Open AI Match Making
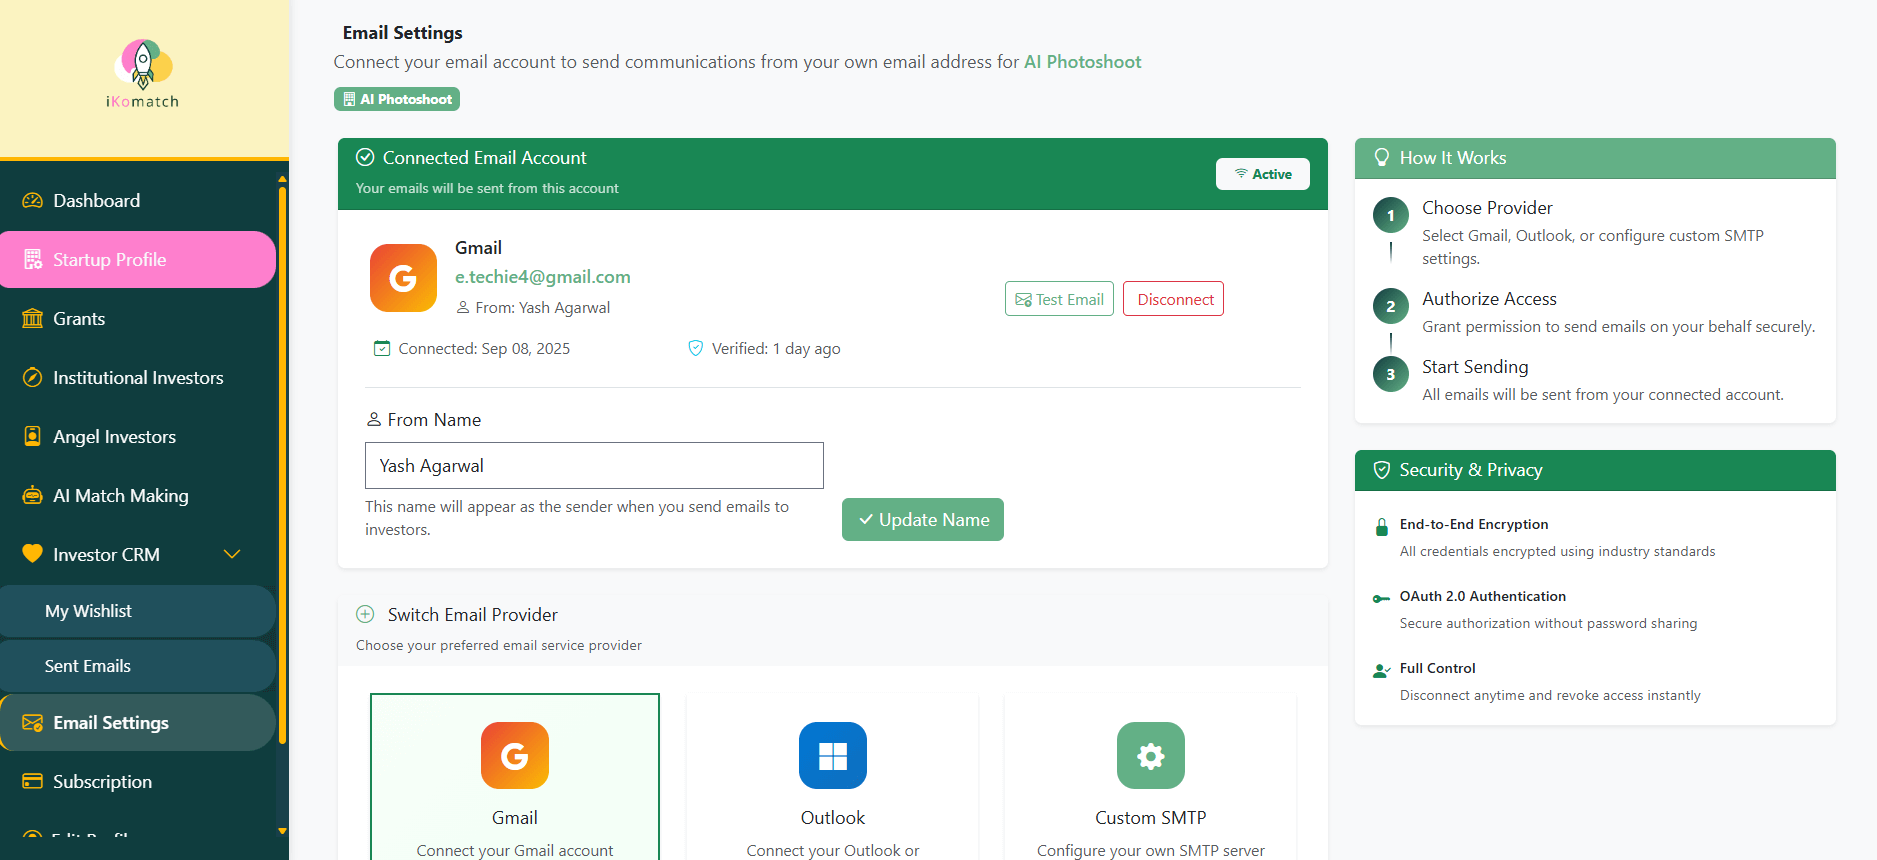The width and height of the screenshot is (1877, 860). pos(138,495)
